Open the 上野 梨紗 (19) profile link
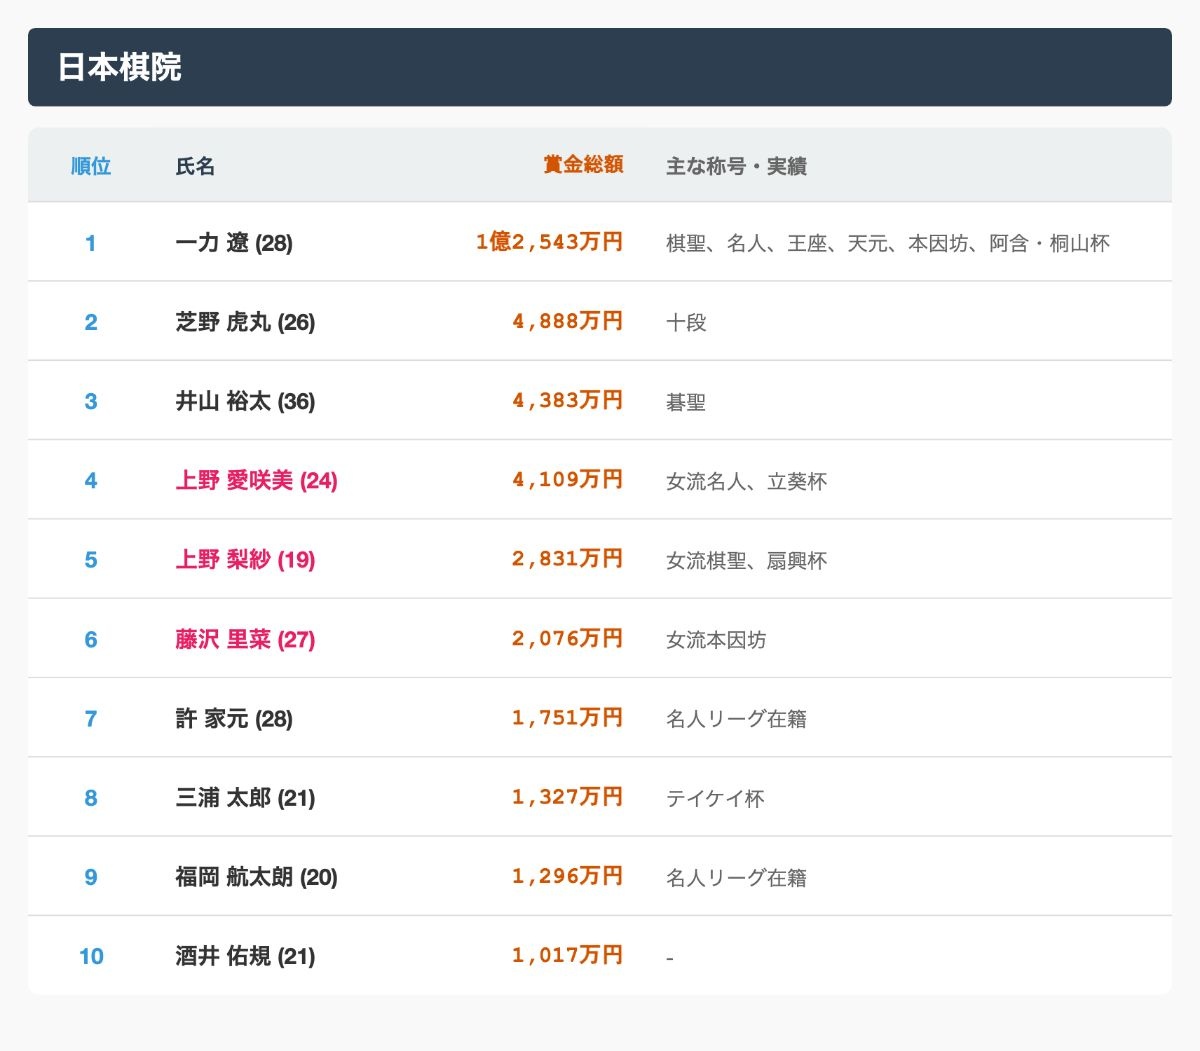 click(245, 560)
